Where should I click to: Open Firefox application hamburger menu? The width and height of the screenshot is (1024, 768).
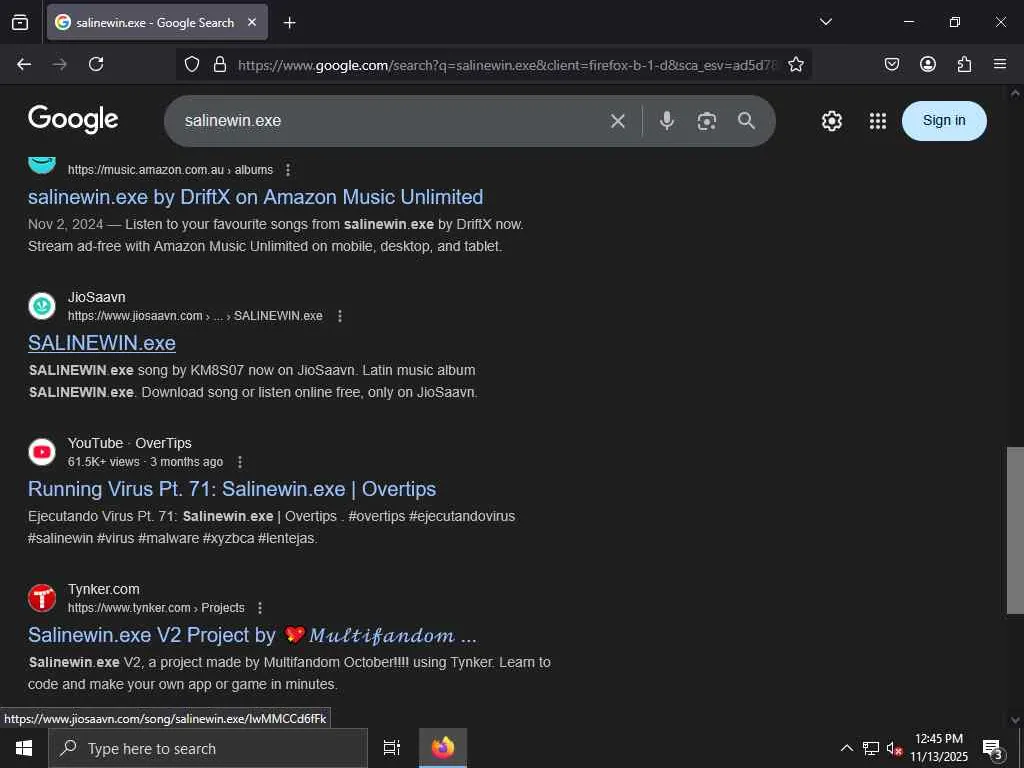(x=1000, y=64)
